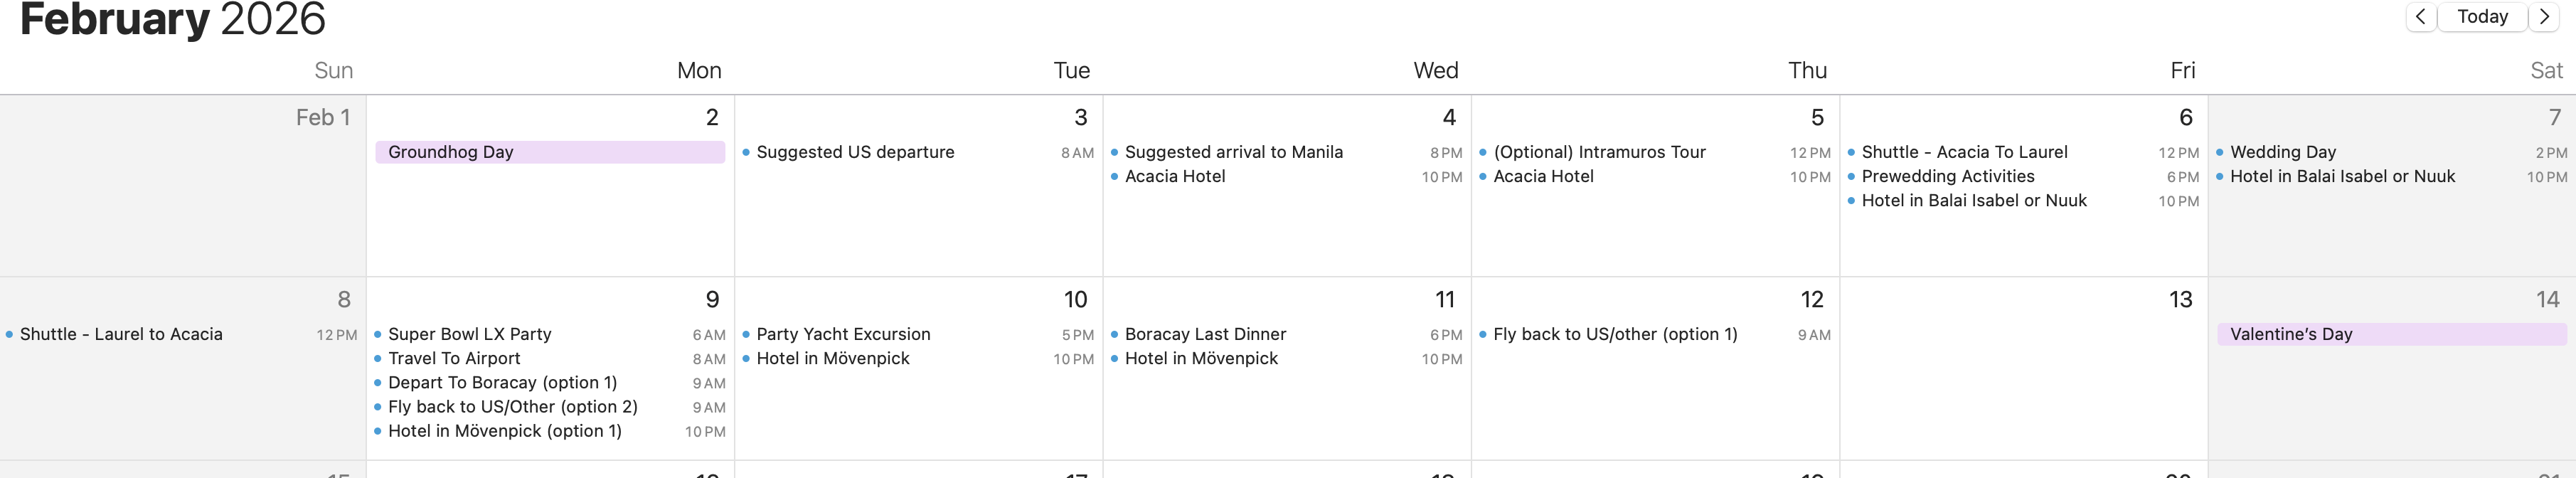Screen dimensions: 2576x478
Task: Open the Super Bowl LX Party event
Action: point(550,334)
